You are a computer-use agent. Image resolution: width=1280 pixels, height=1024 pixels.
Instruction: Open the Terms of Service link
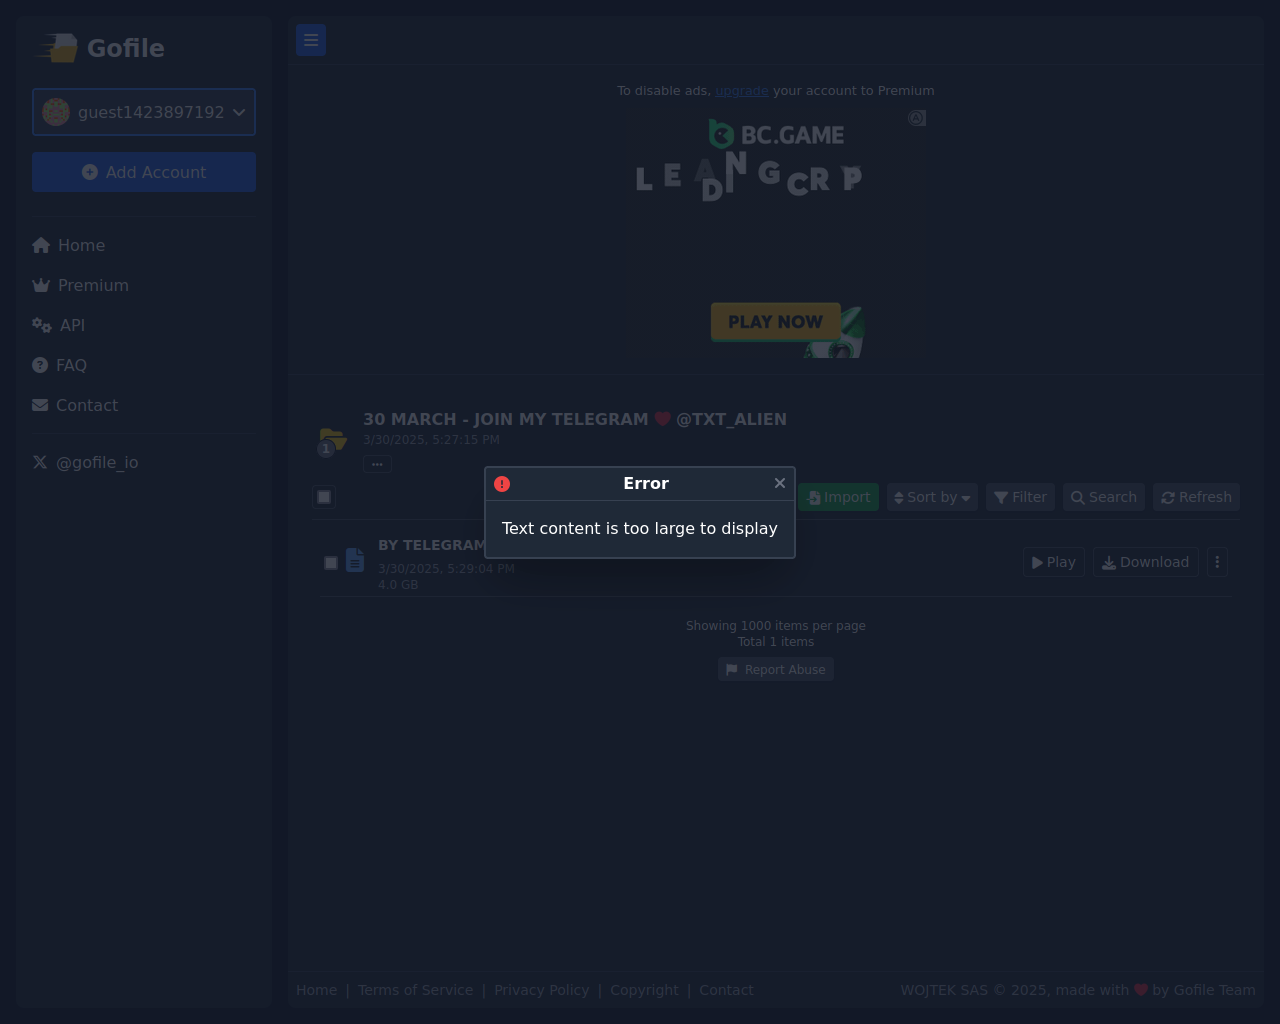(415, 990)
